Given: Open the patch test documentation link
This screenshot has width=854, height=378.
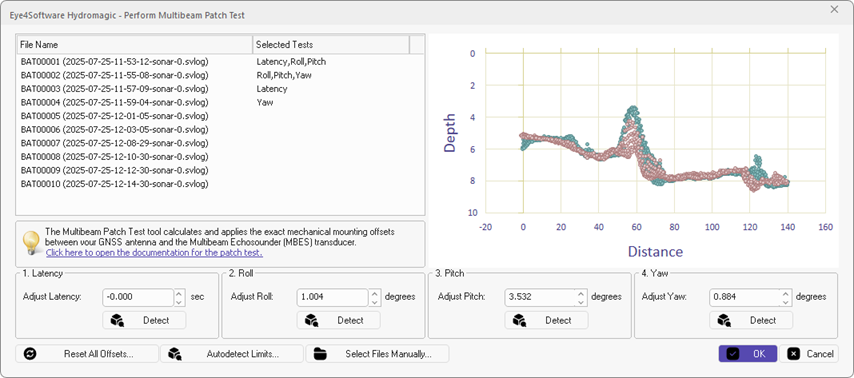Looking at the screenshot, I should (x=155, y=253).
